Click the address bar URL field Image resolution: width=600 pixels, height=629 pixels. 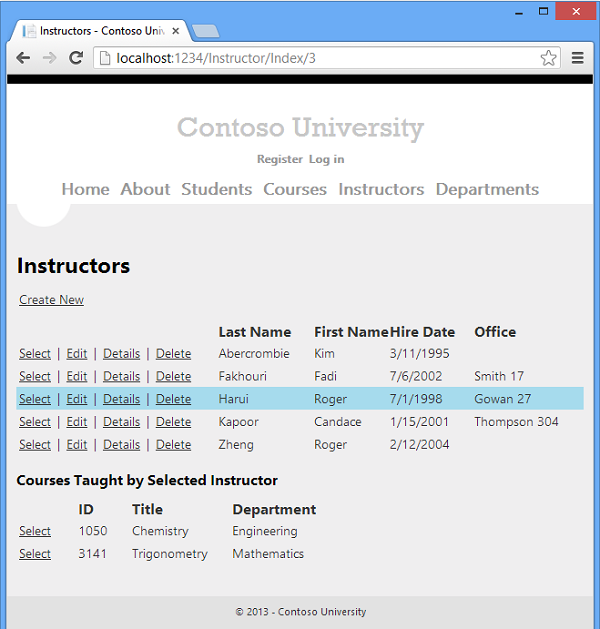[320, 58]
